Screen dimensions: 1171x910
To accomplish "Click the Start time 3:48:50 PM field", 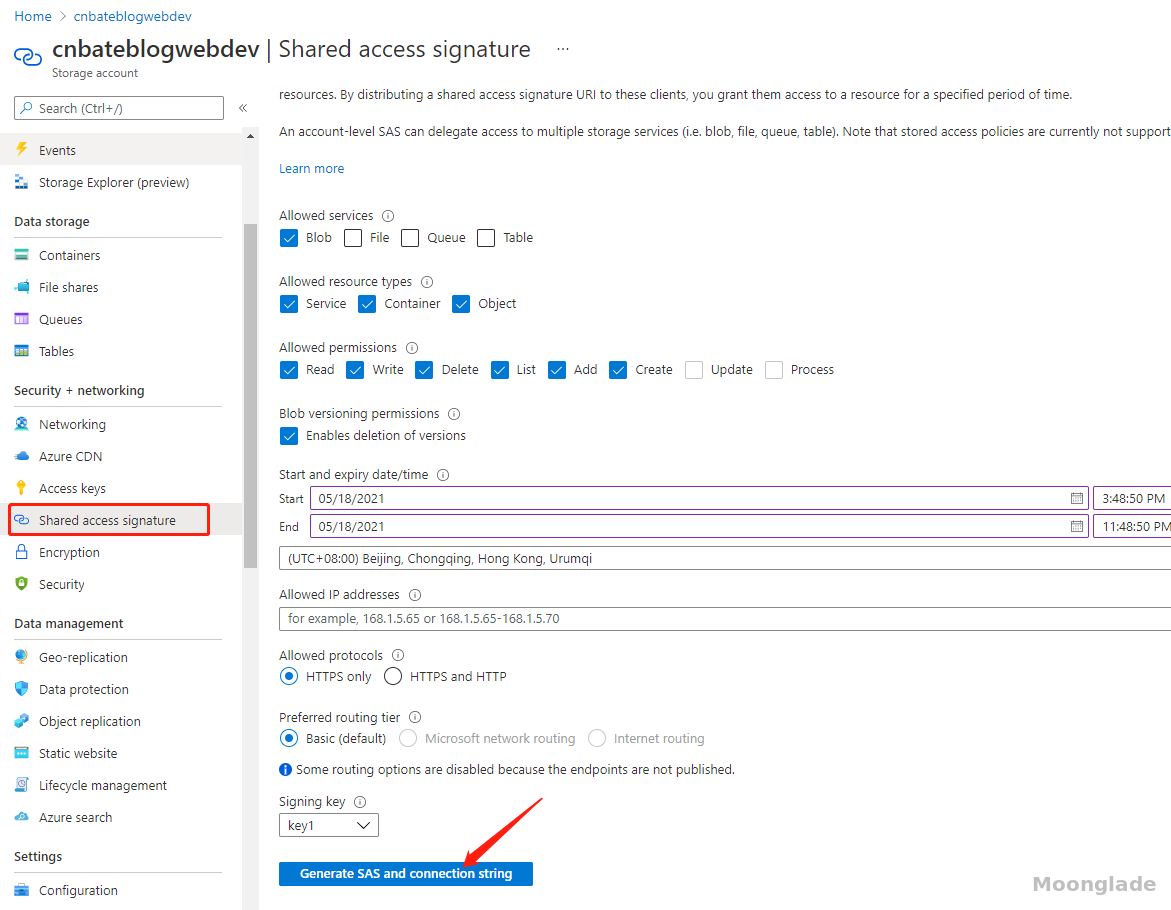I will (1132, 499).
